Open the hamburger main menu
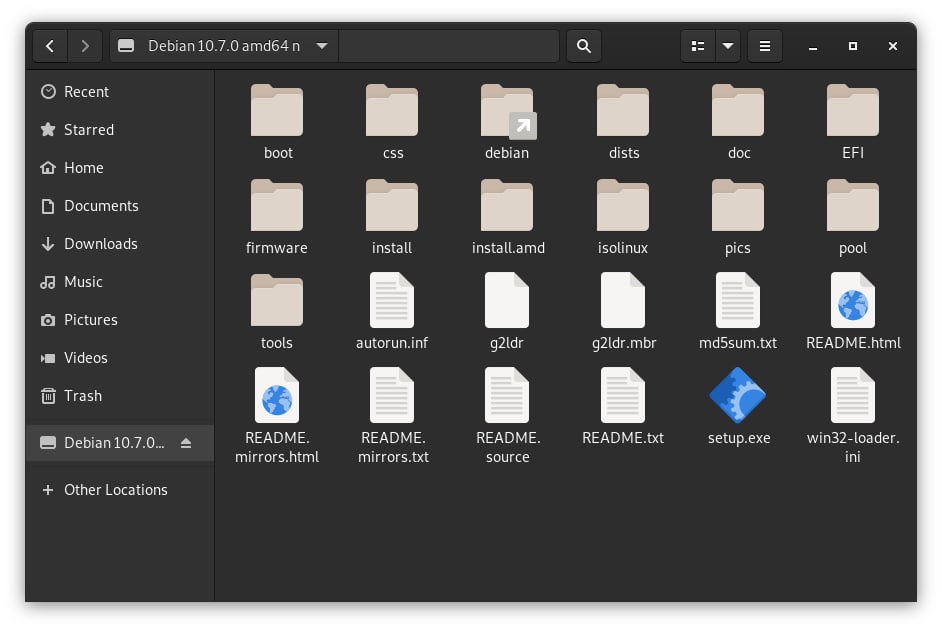 [765, 46]
